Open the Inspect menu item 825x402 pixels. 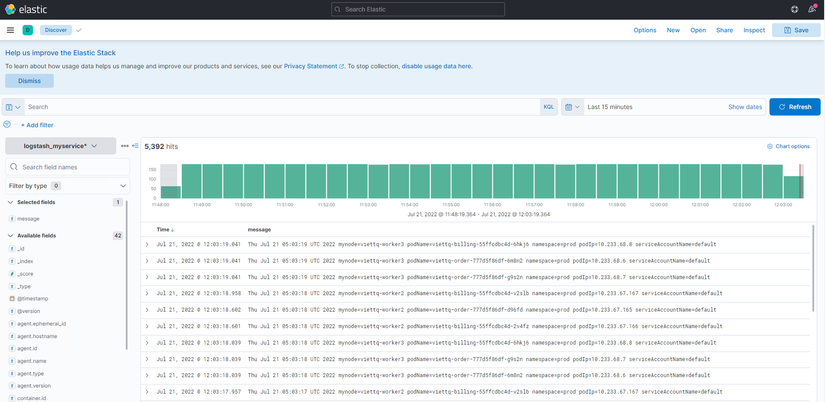[754, 30]
